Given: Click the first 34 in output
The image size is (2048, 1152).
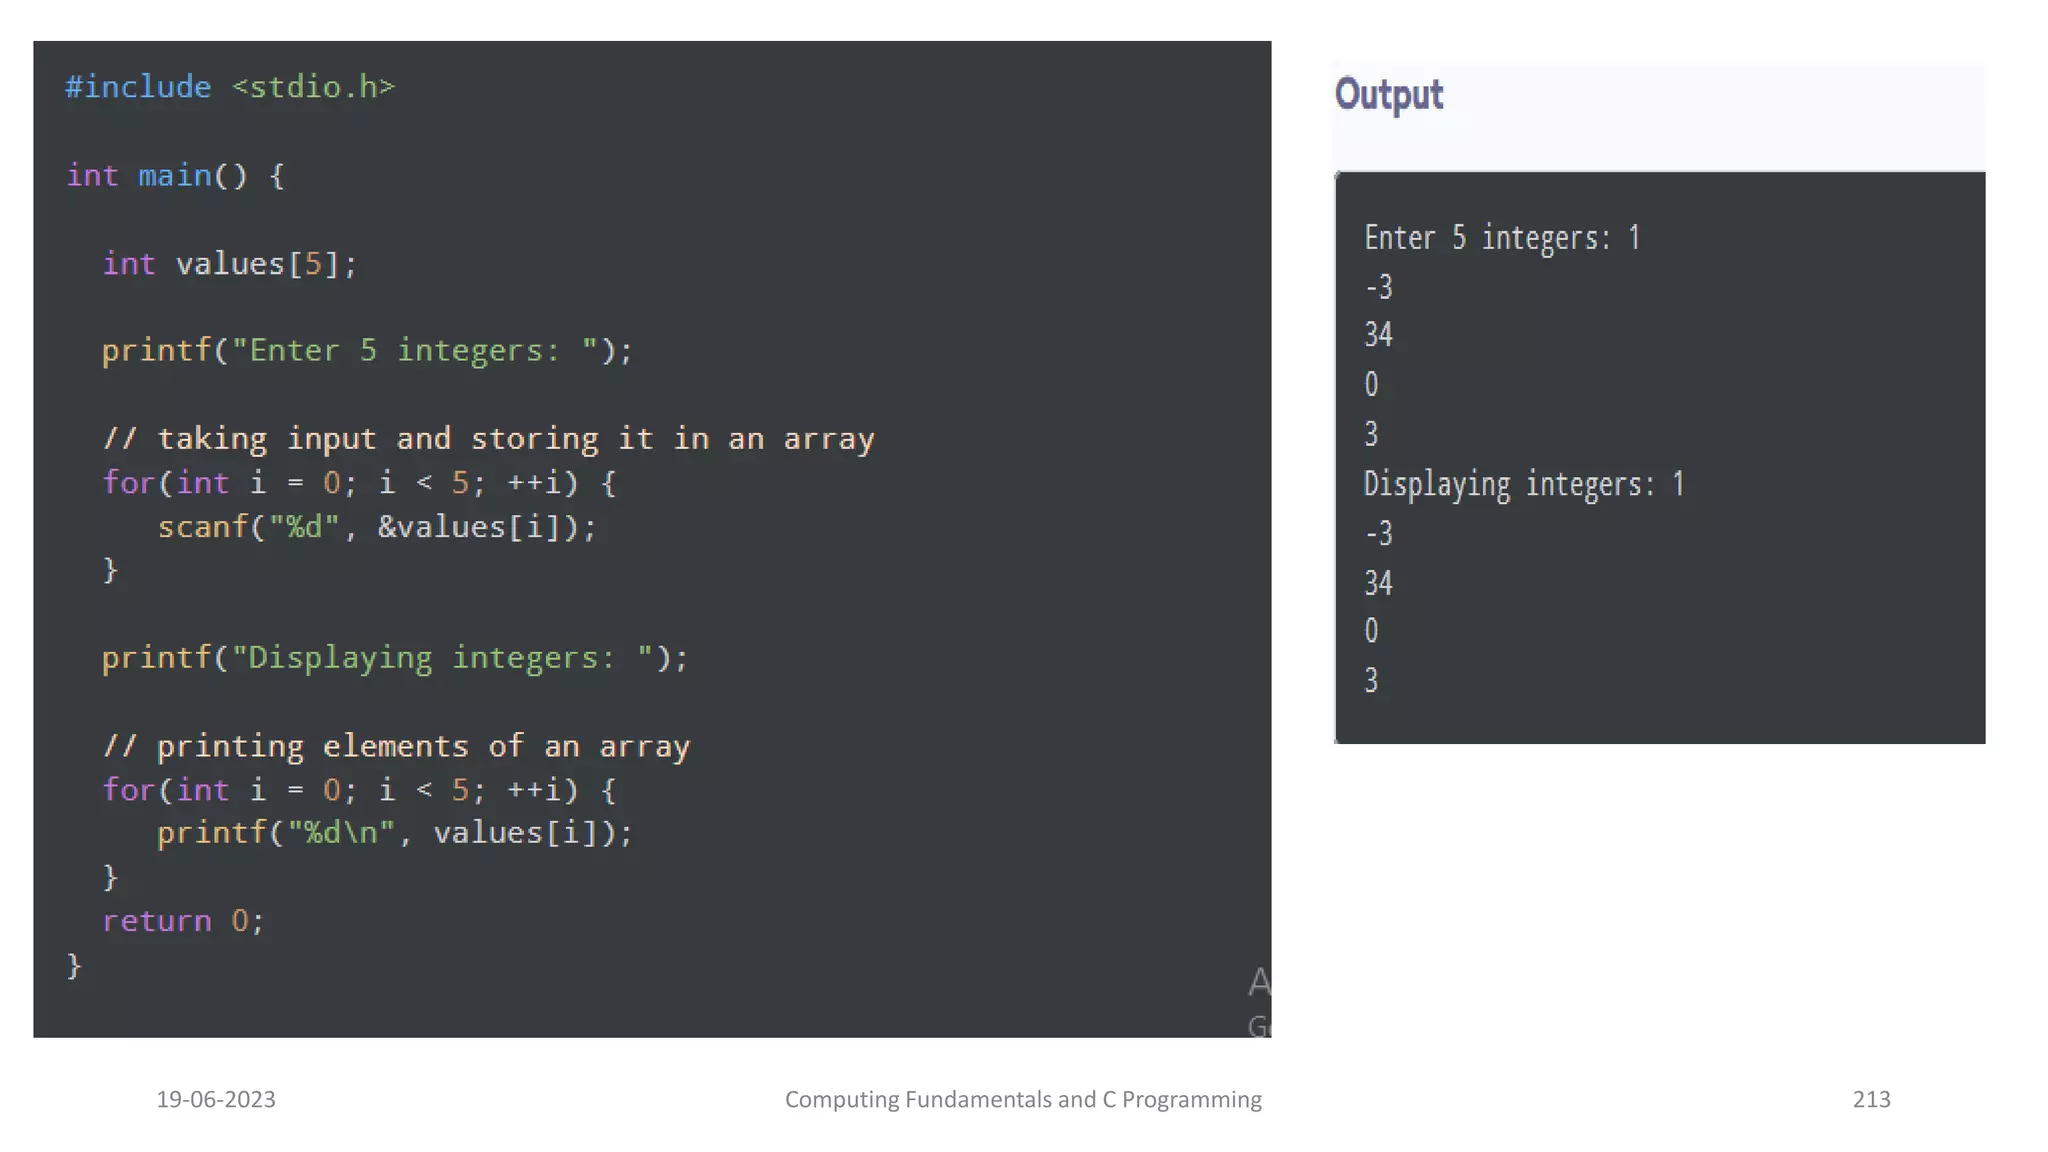Looking at the screenshot, I should point(1378,335).
